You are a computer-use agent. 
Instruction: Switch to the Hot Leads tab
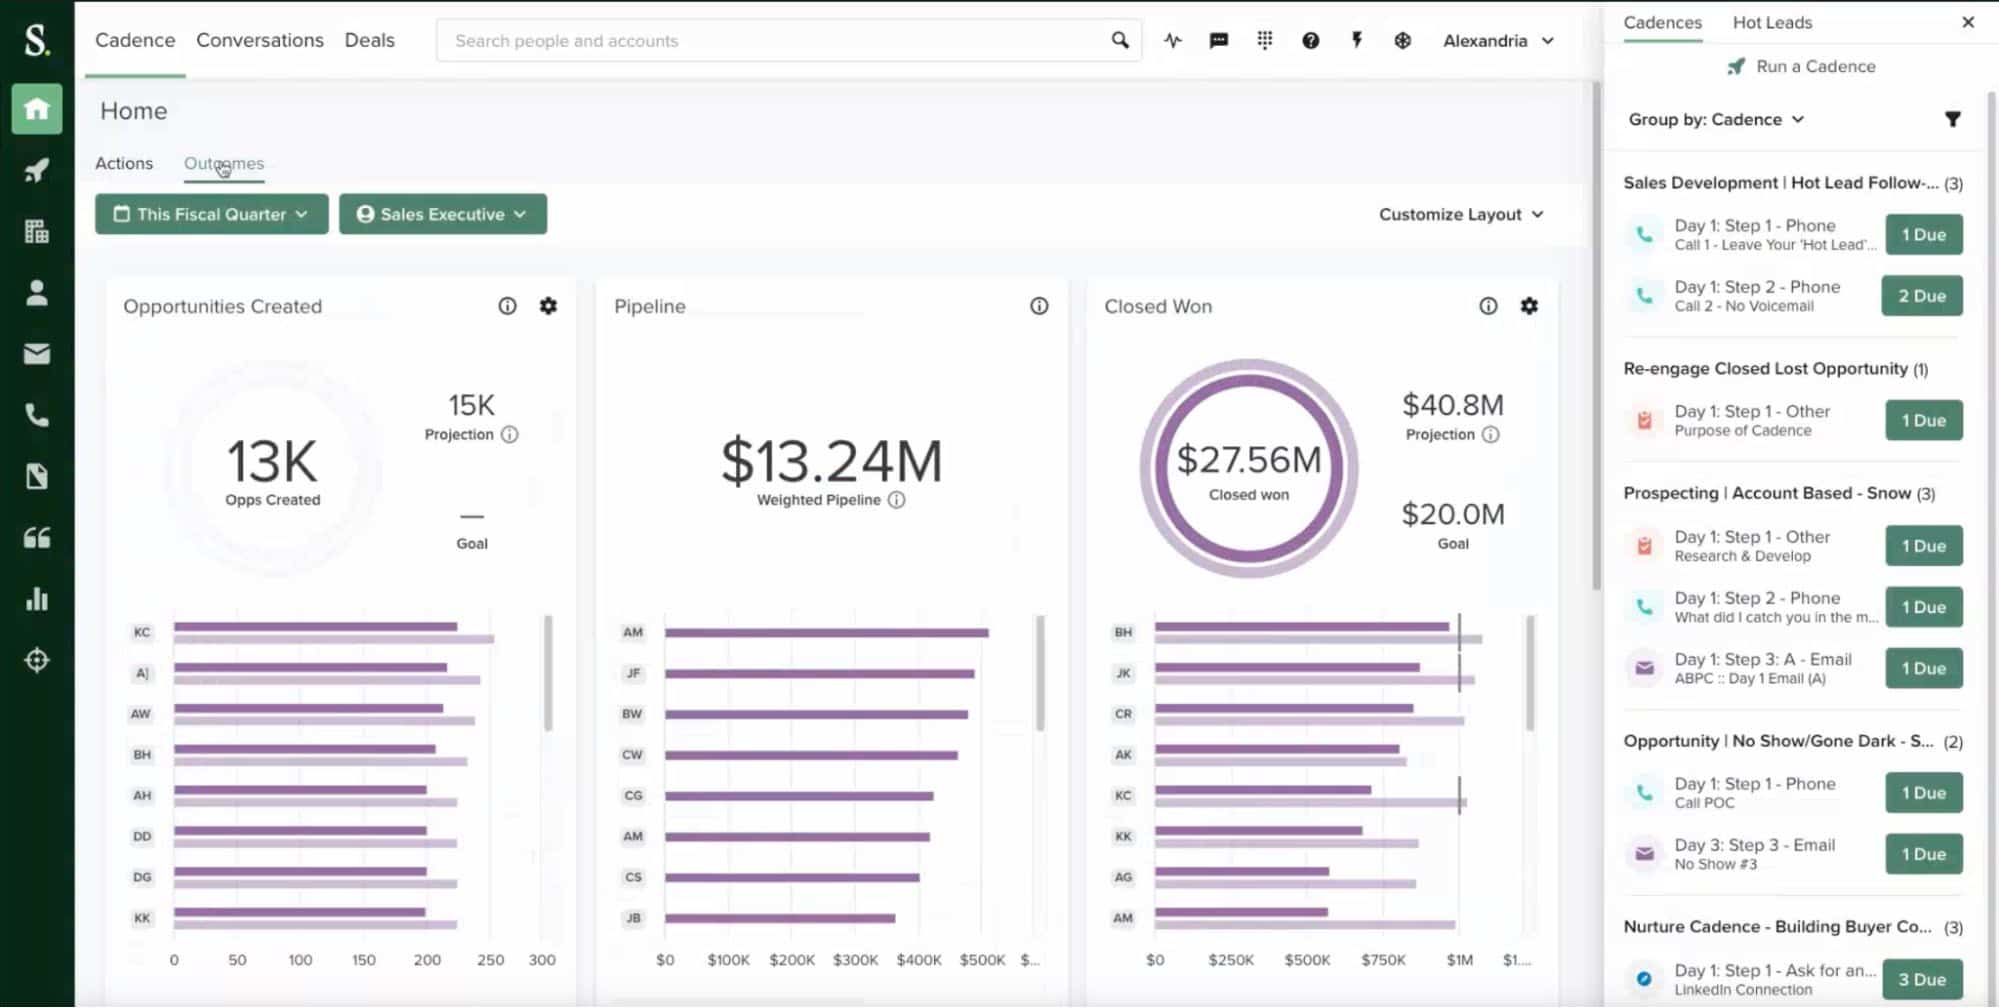click(x=1772, y=23)
